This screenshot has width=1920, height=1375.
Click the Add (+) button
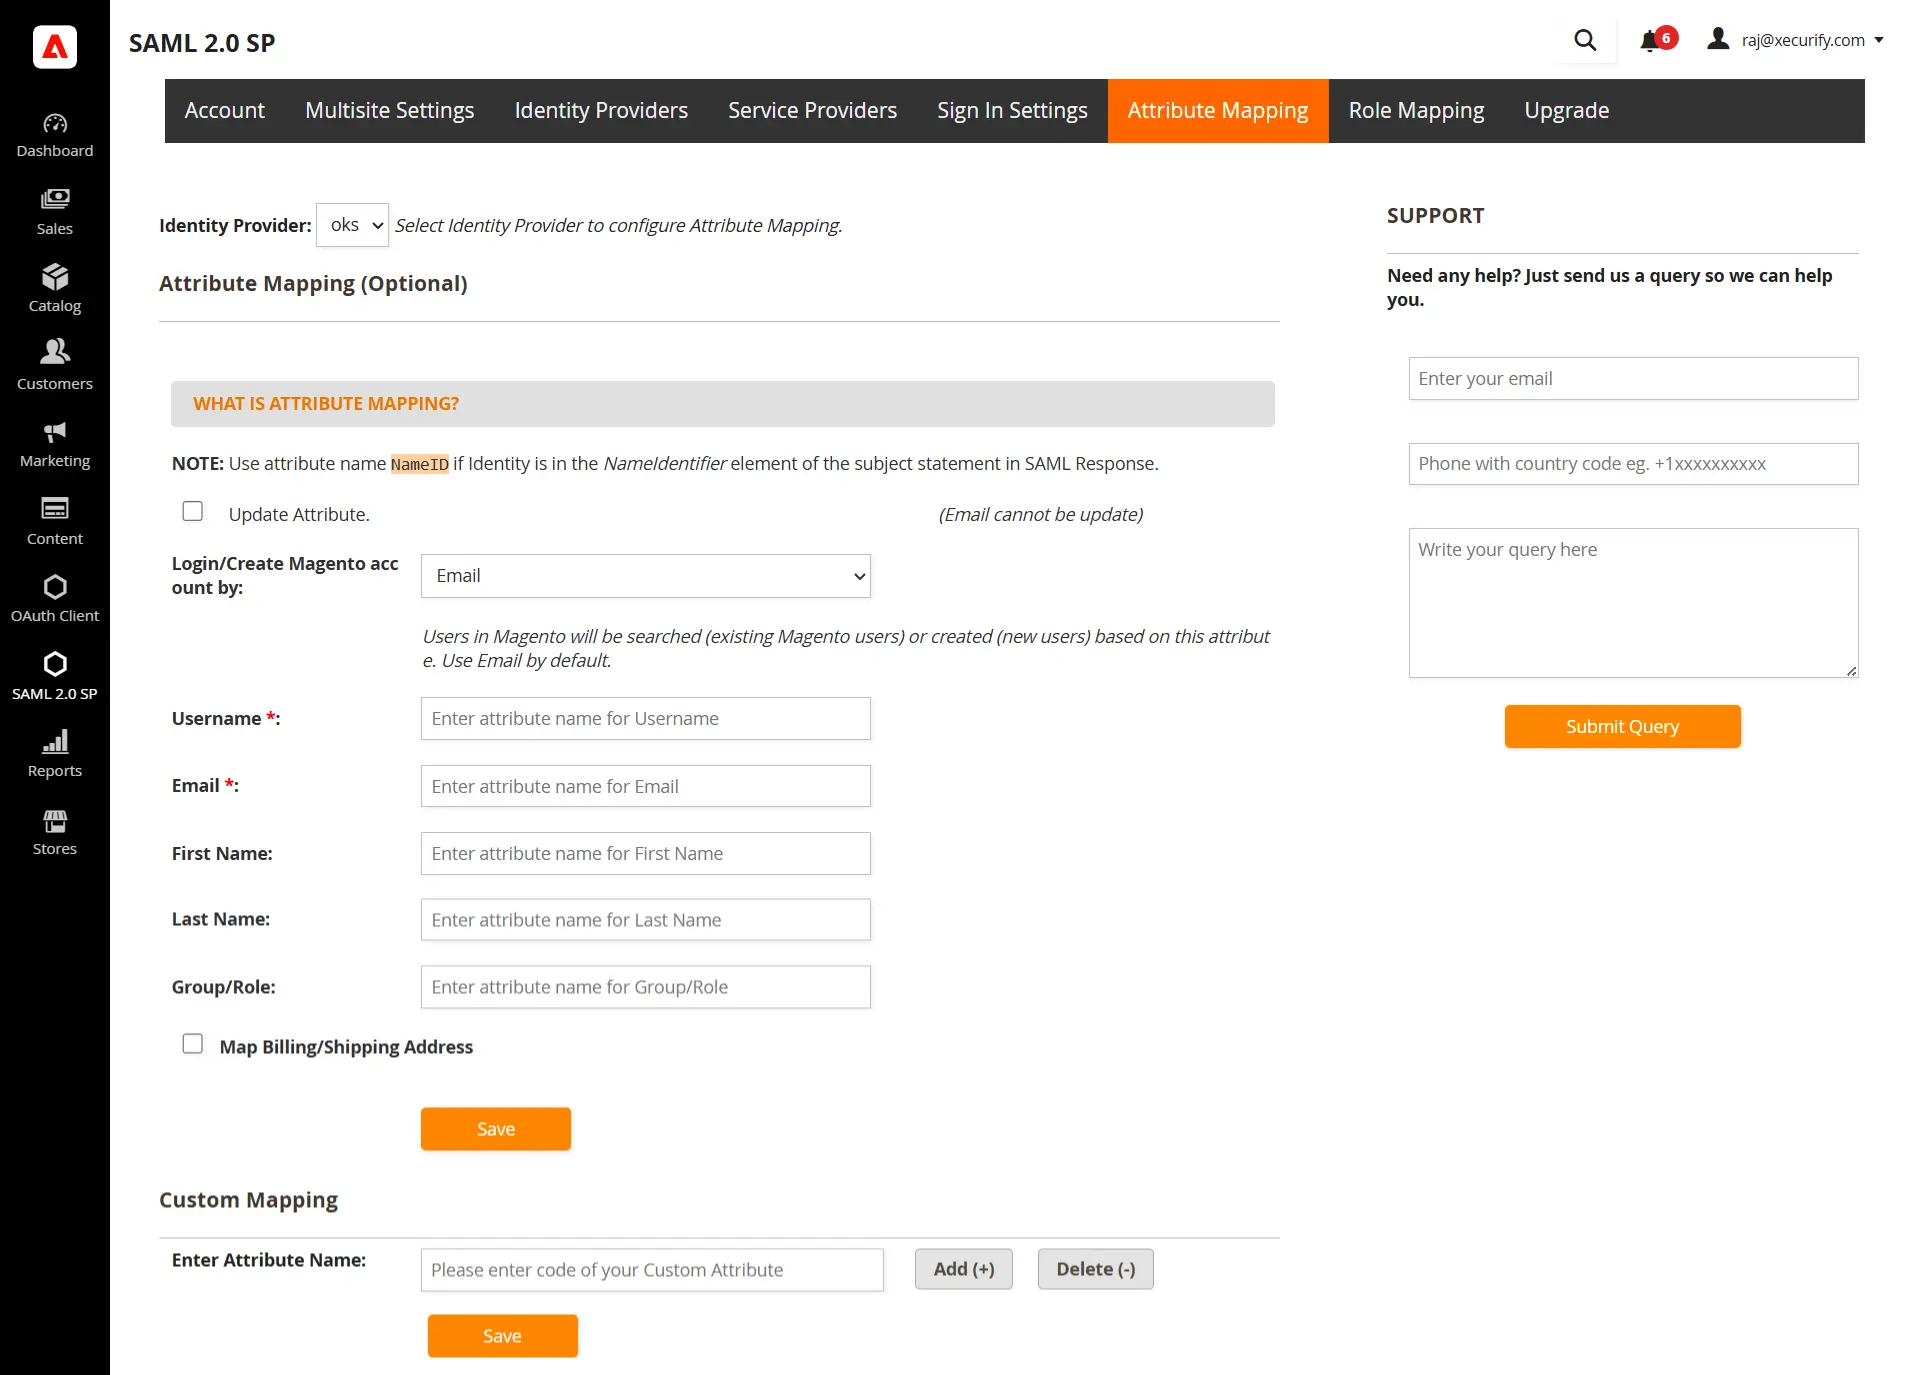[x=964, y=1269]
